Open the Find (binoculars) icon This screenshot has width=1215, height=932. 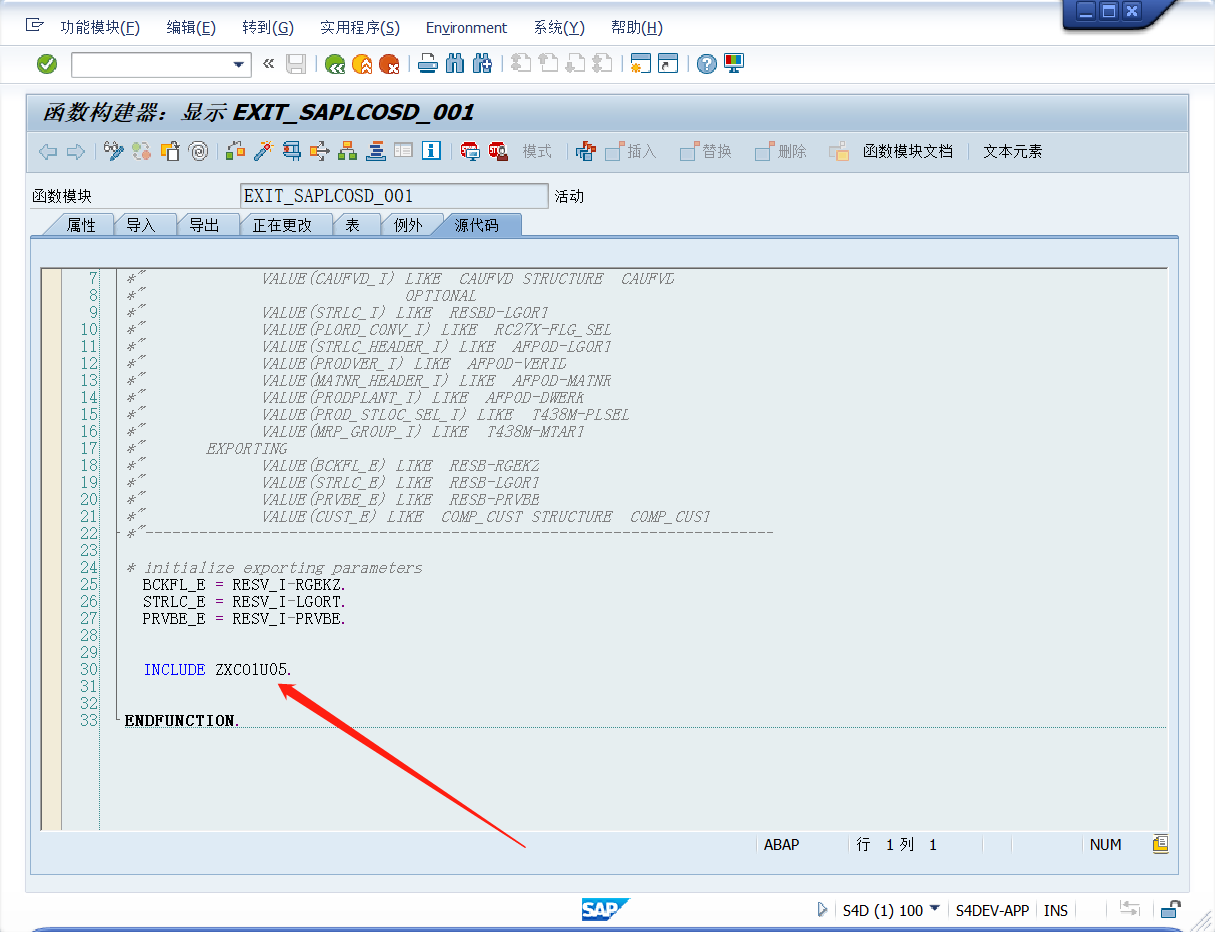[x=455, y=63]
